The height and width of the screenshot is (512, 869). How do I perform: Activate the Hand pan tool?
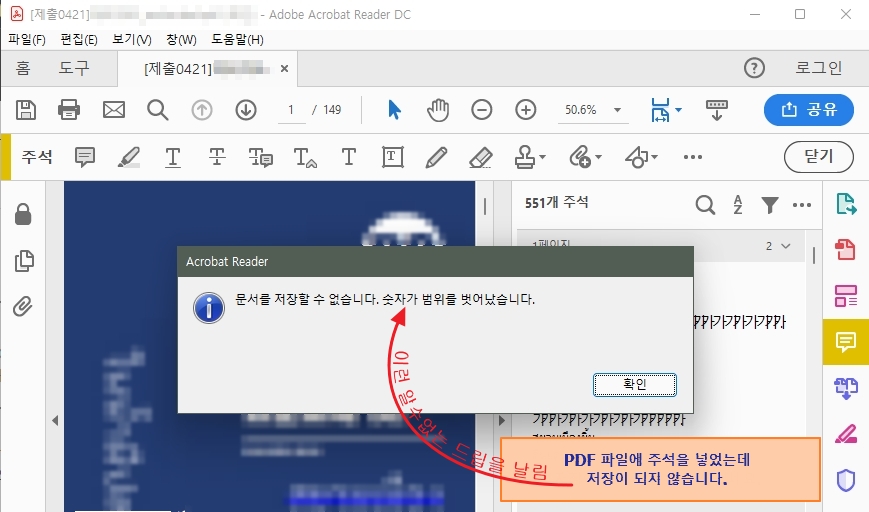438,110
